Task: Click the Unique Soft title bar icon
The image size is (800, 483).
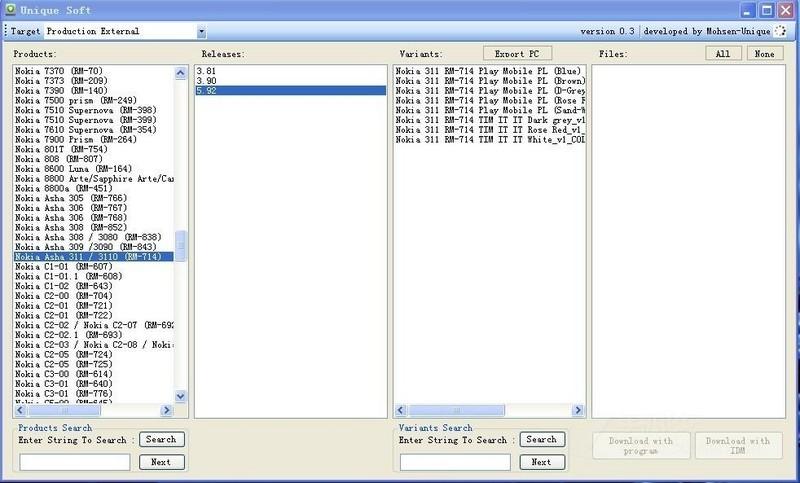Action: (x=9, y=10)
